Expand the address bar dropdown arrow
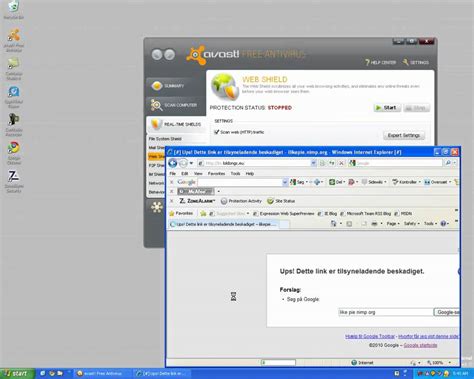This screenshot has width=474, height=379. (313, 163)
